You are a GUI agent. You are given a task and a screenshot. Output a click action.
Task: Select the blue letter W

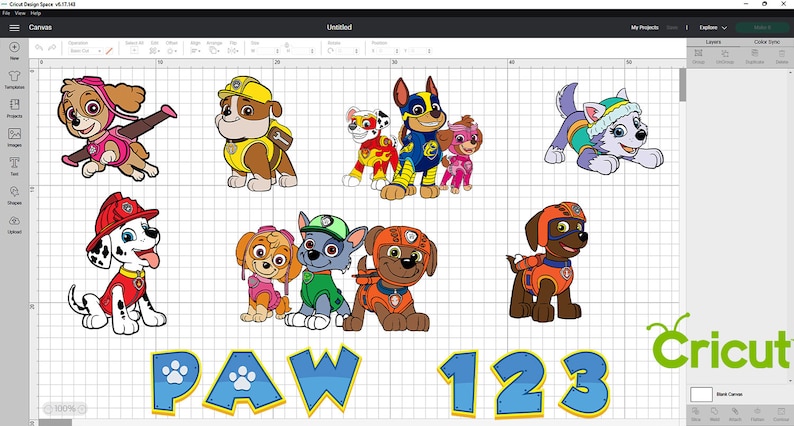pos(324,380)
